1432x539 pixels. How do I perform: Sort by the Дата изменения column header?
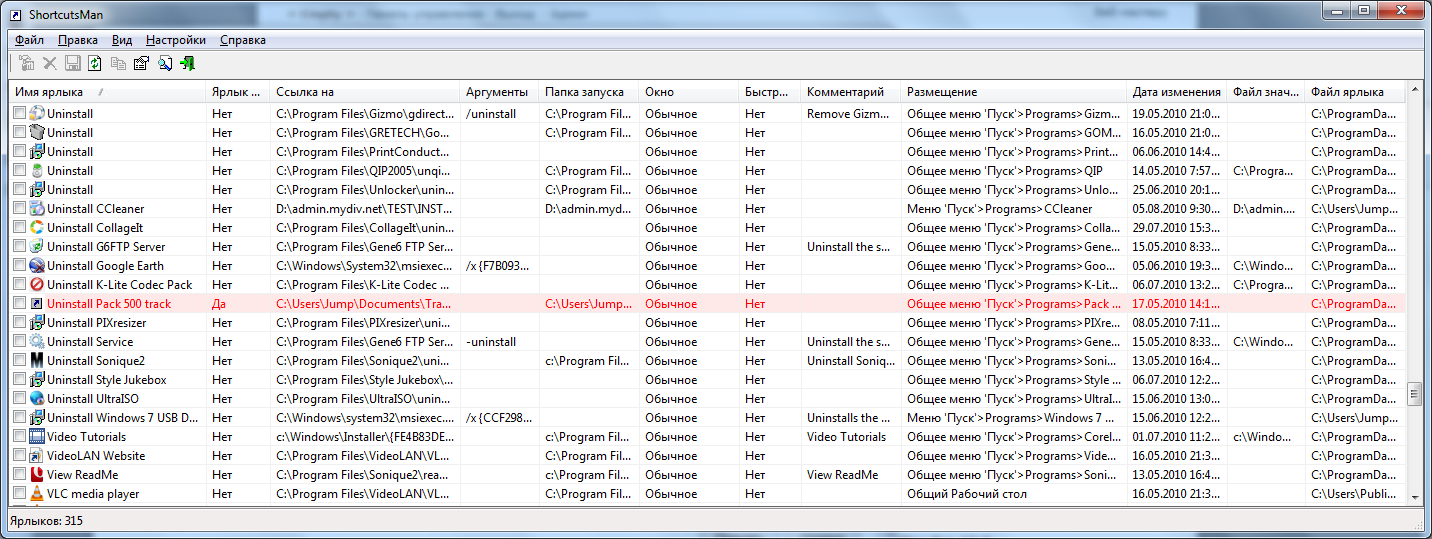point(1177,92)
